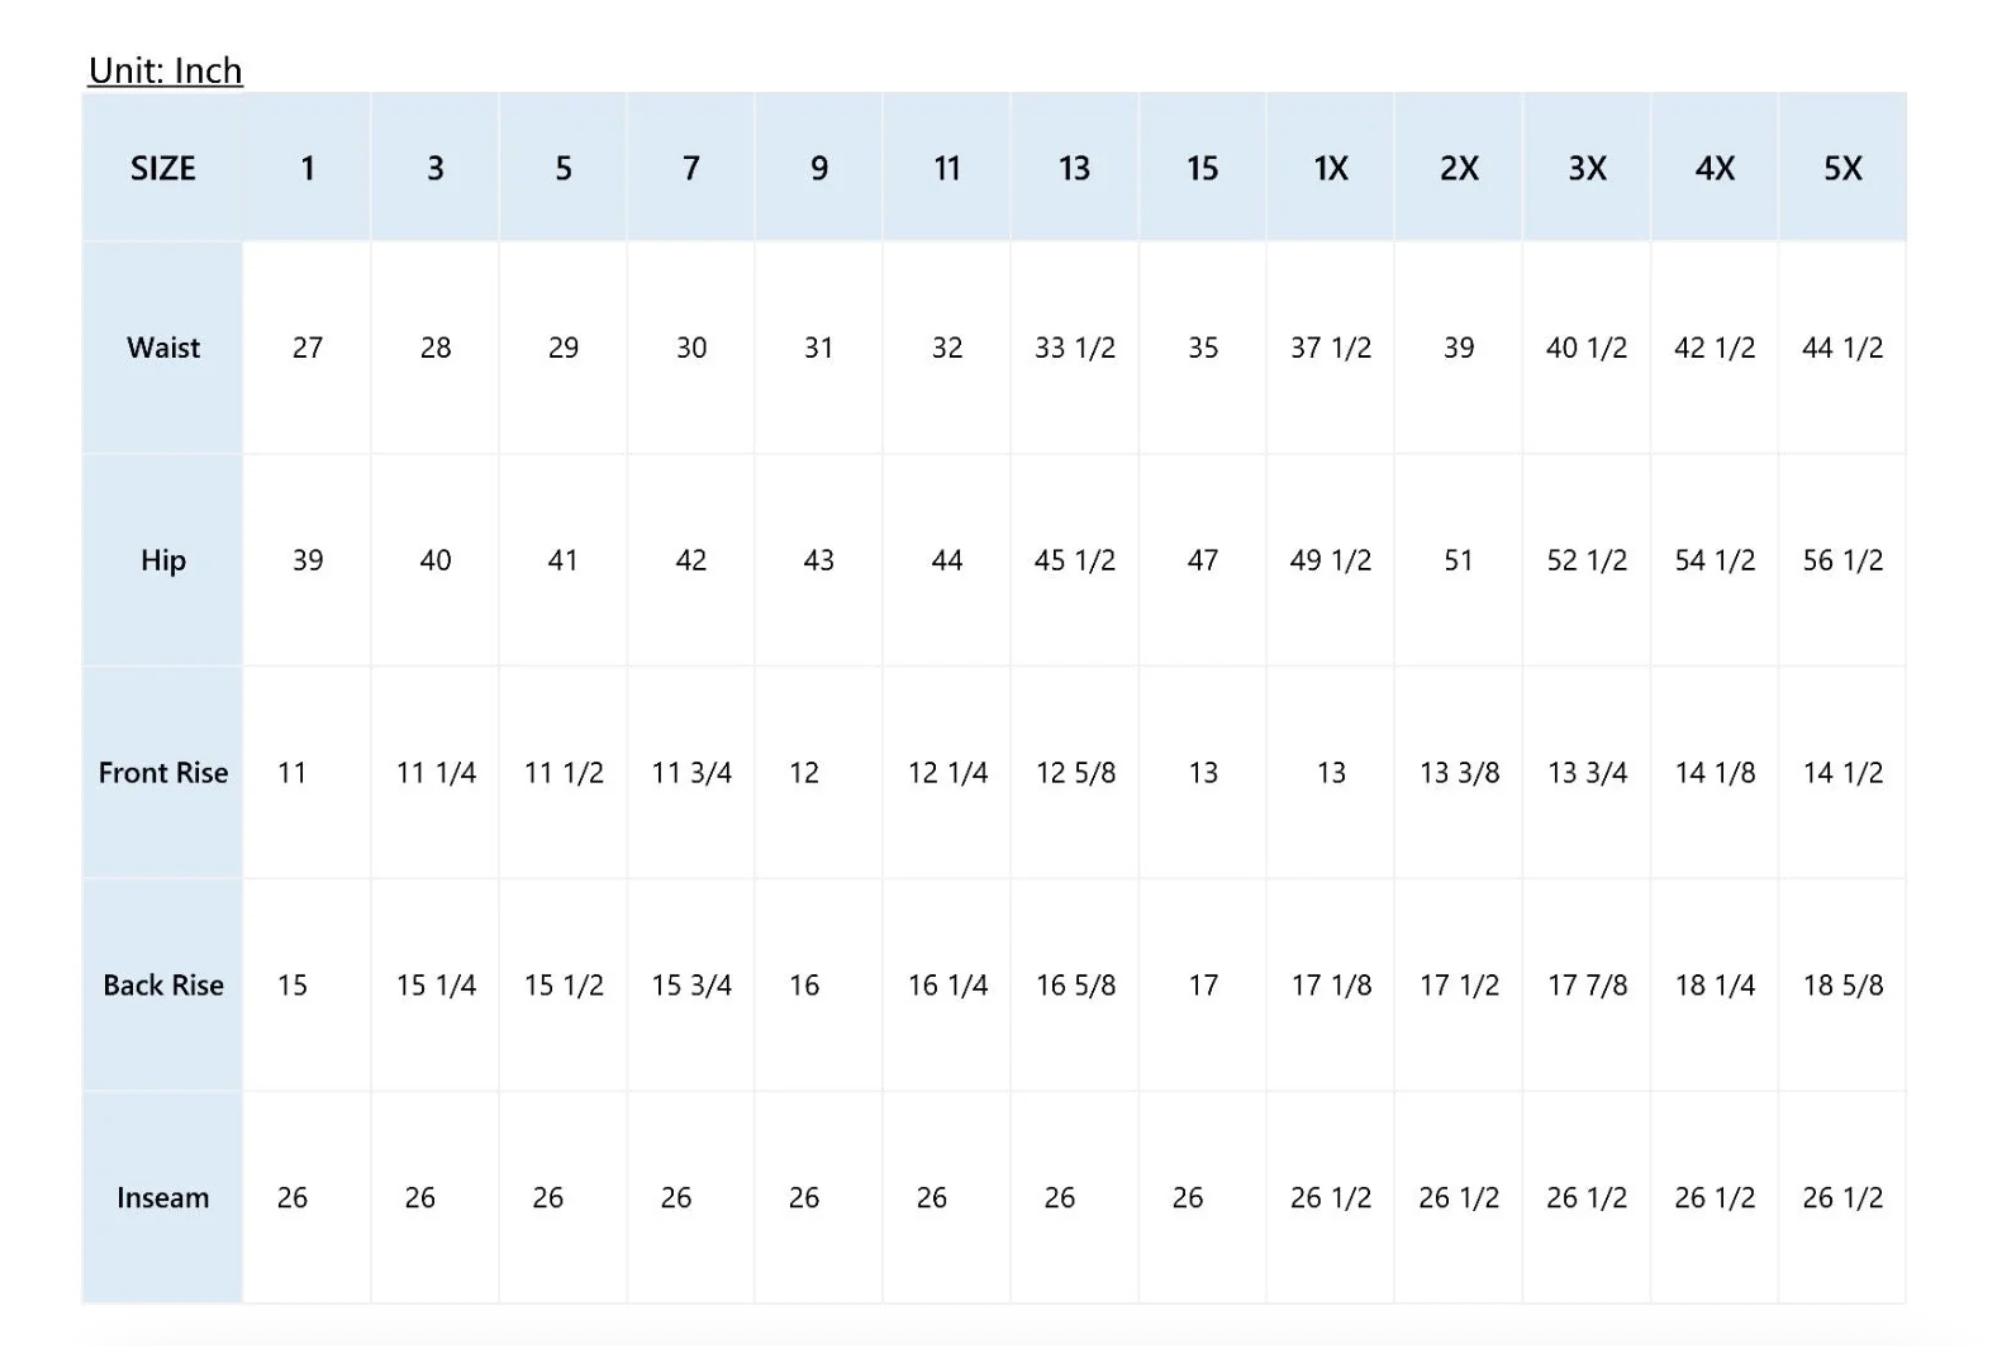Click the Unit: Inch underlined text

tap(165, 70)
